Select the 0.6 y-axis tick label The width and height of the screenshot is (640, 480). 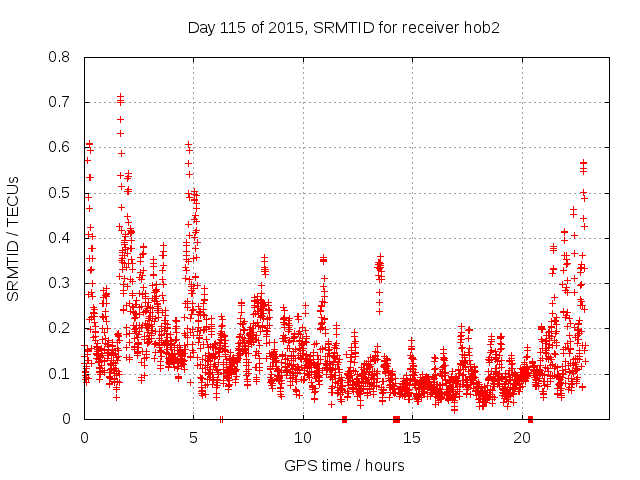[x=62, y=147]
